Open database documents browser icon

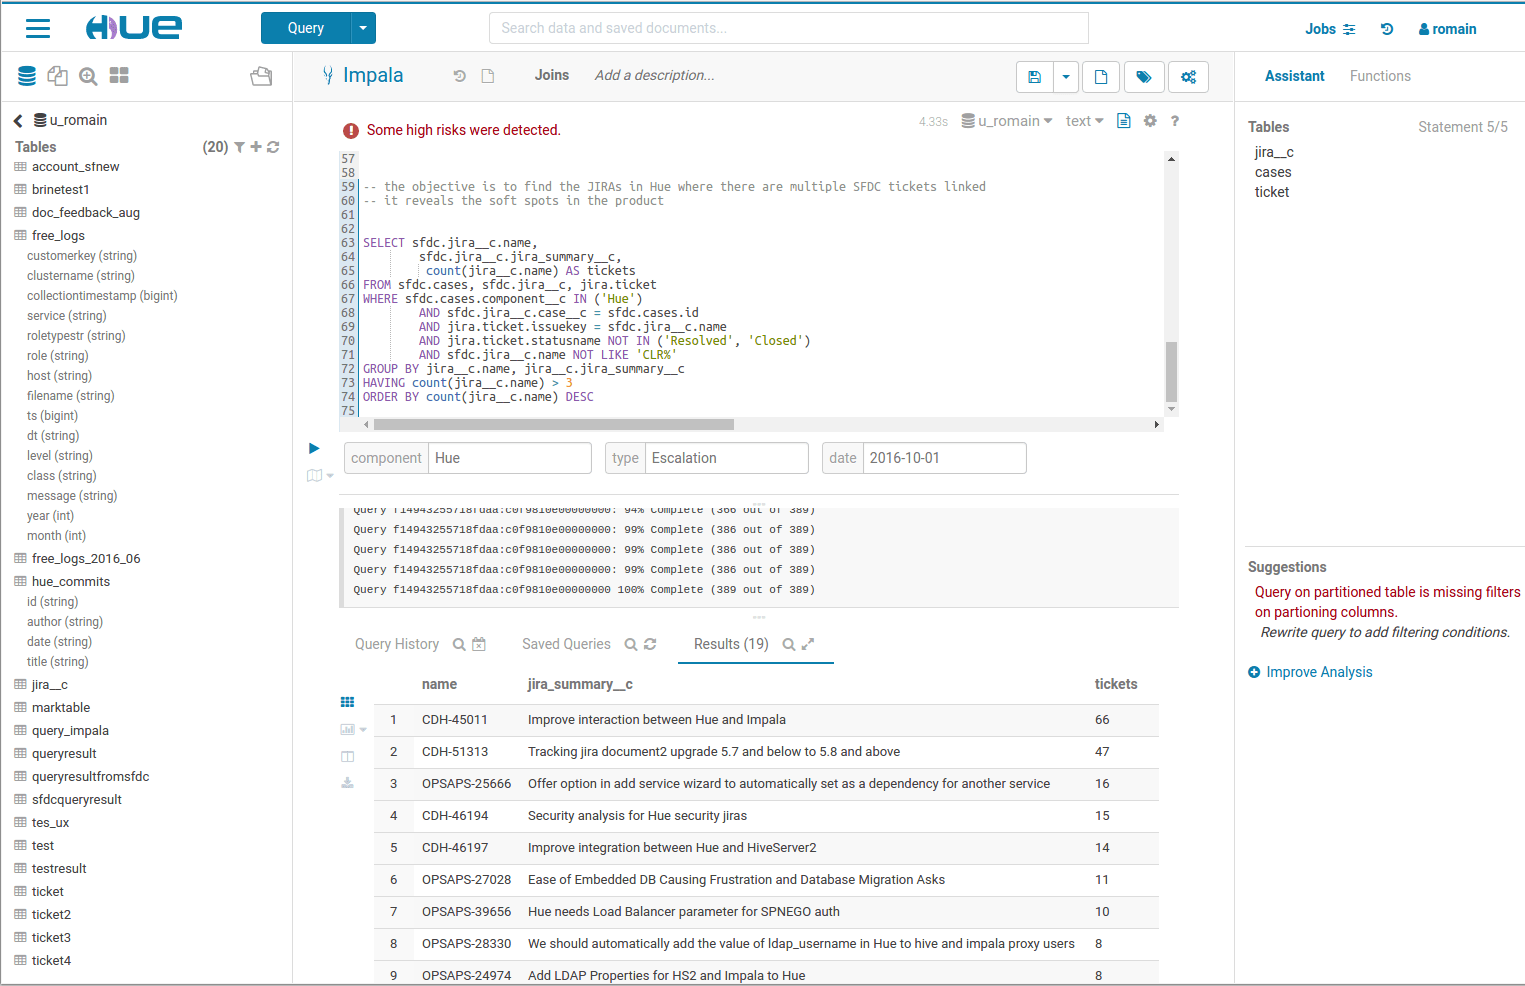[x=57, y=76]
